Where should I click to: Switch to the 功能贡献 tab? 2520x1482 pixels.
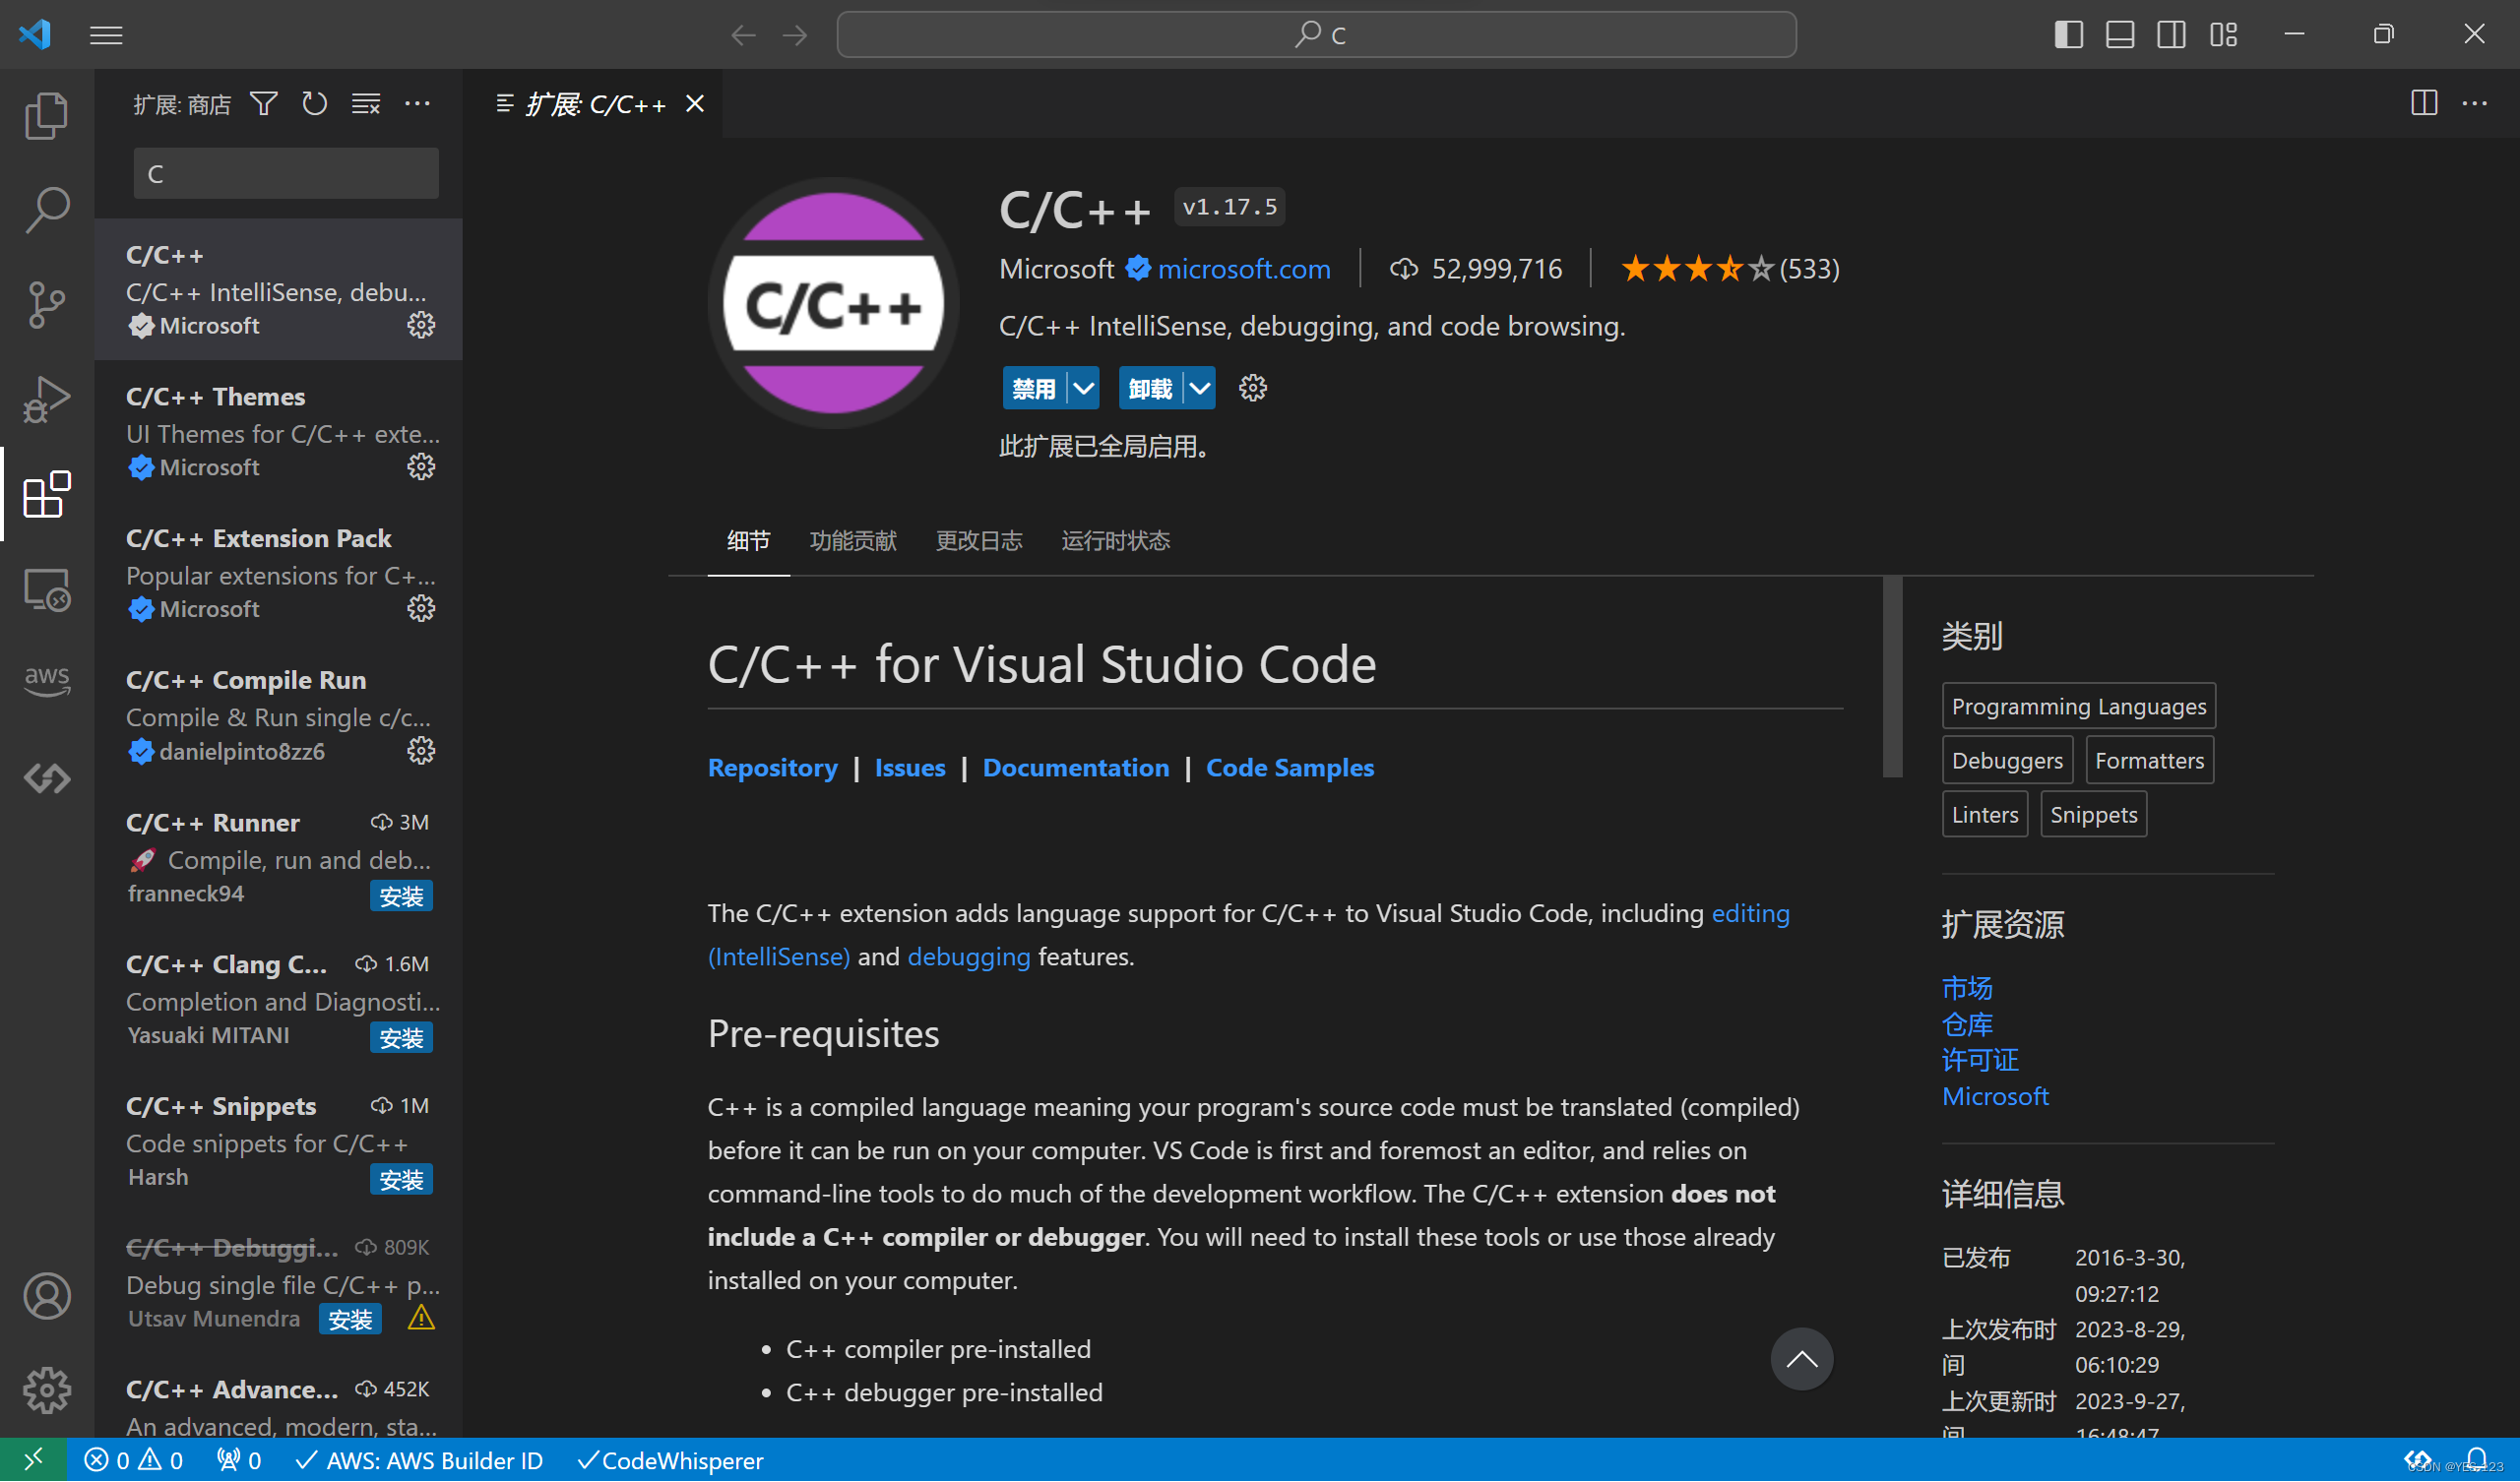[853, 541]
